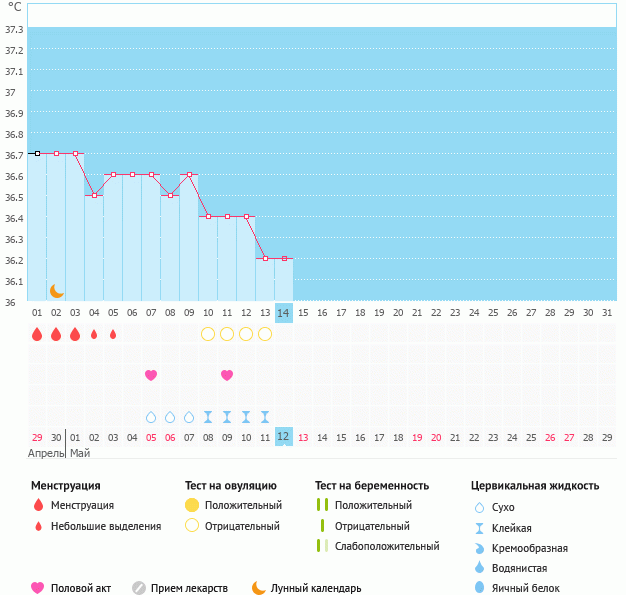Click temperature point at 36.5 on day 04

pos(94,195)
